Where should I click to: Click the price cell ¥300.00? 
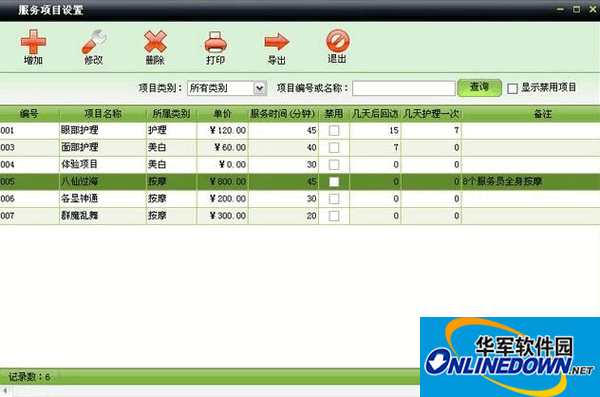pyautogui.click(x=222, y=216)
